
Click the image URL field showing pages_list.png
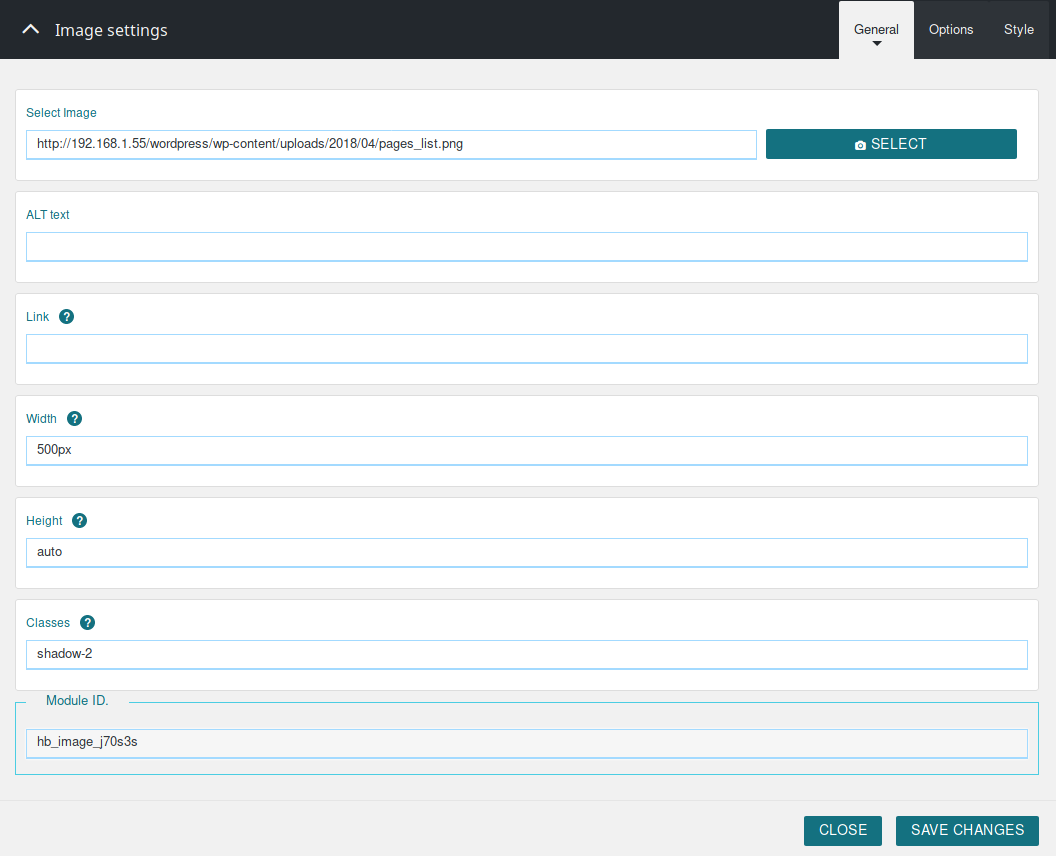click(391, 144)
